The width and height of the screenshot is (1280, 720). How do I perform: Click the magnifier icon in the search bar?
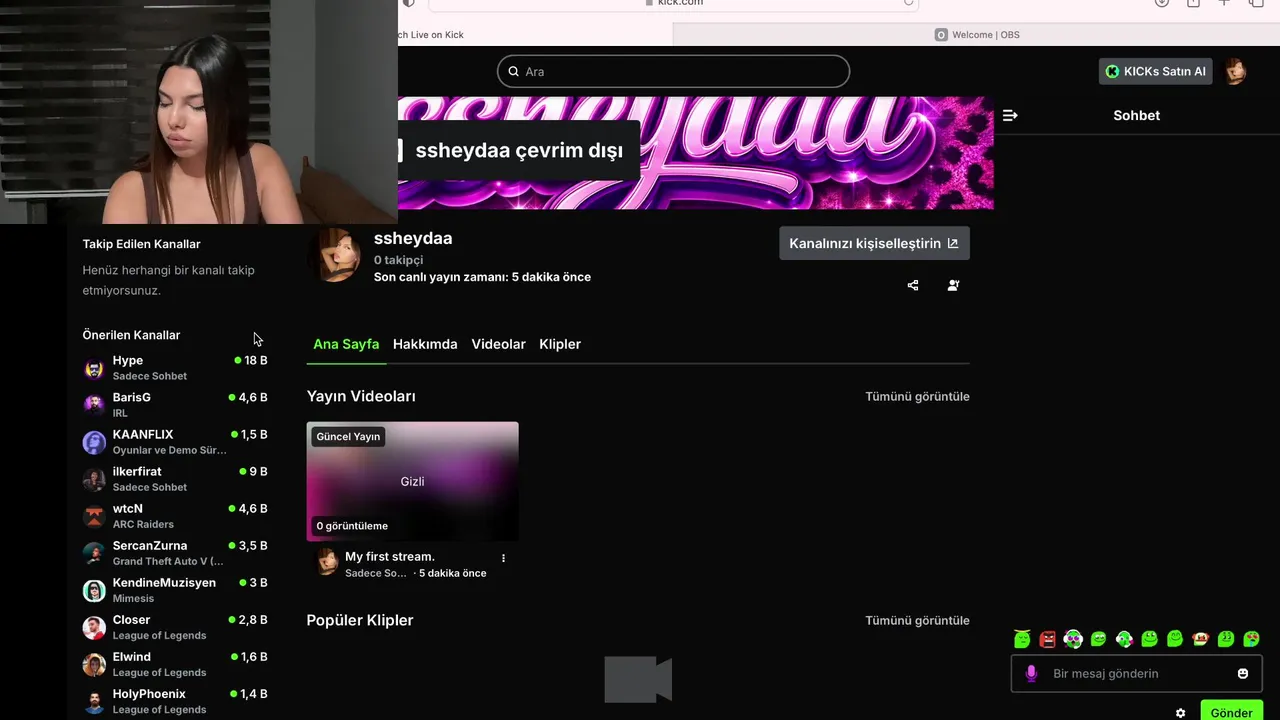[x=514, y=71]
